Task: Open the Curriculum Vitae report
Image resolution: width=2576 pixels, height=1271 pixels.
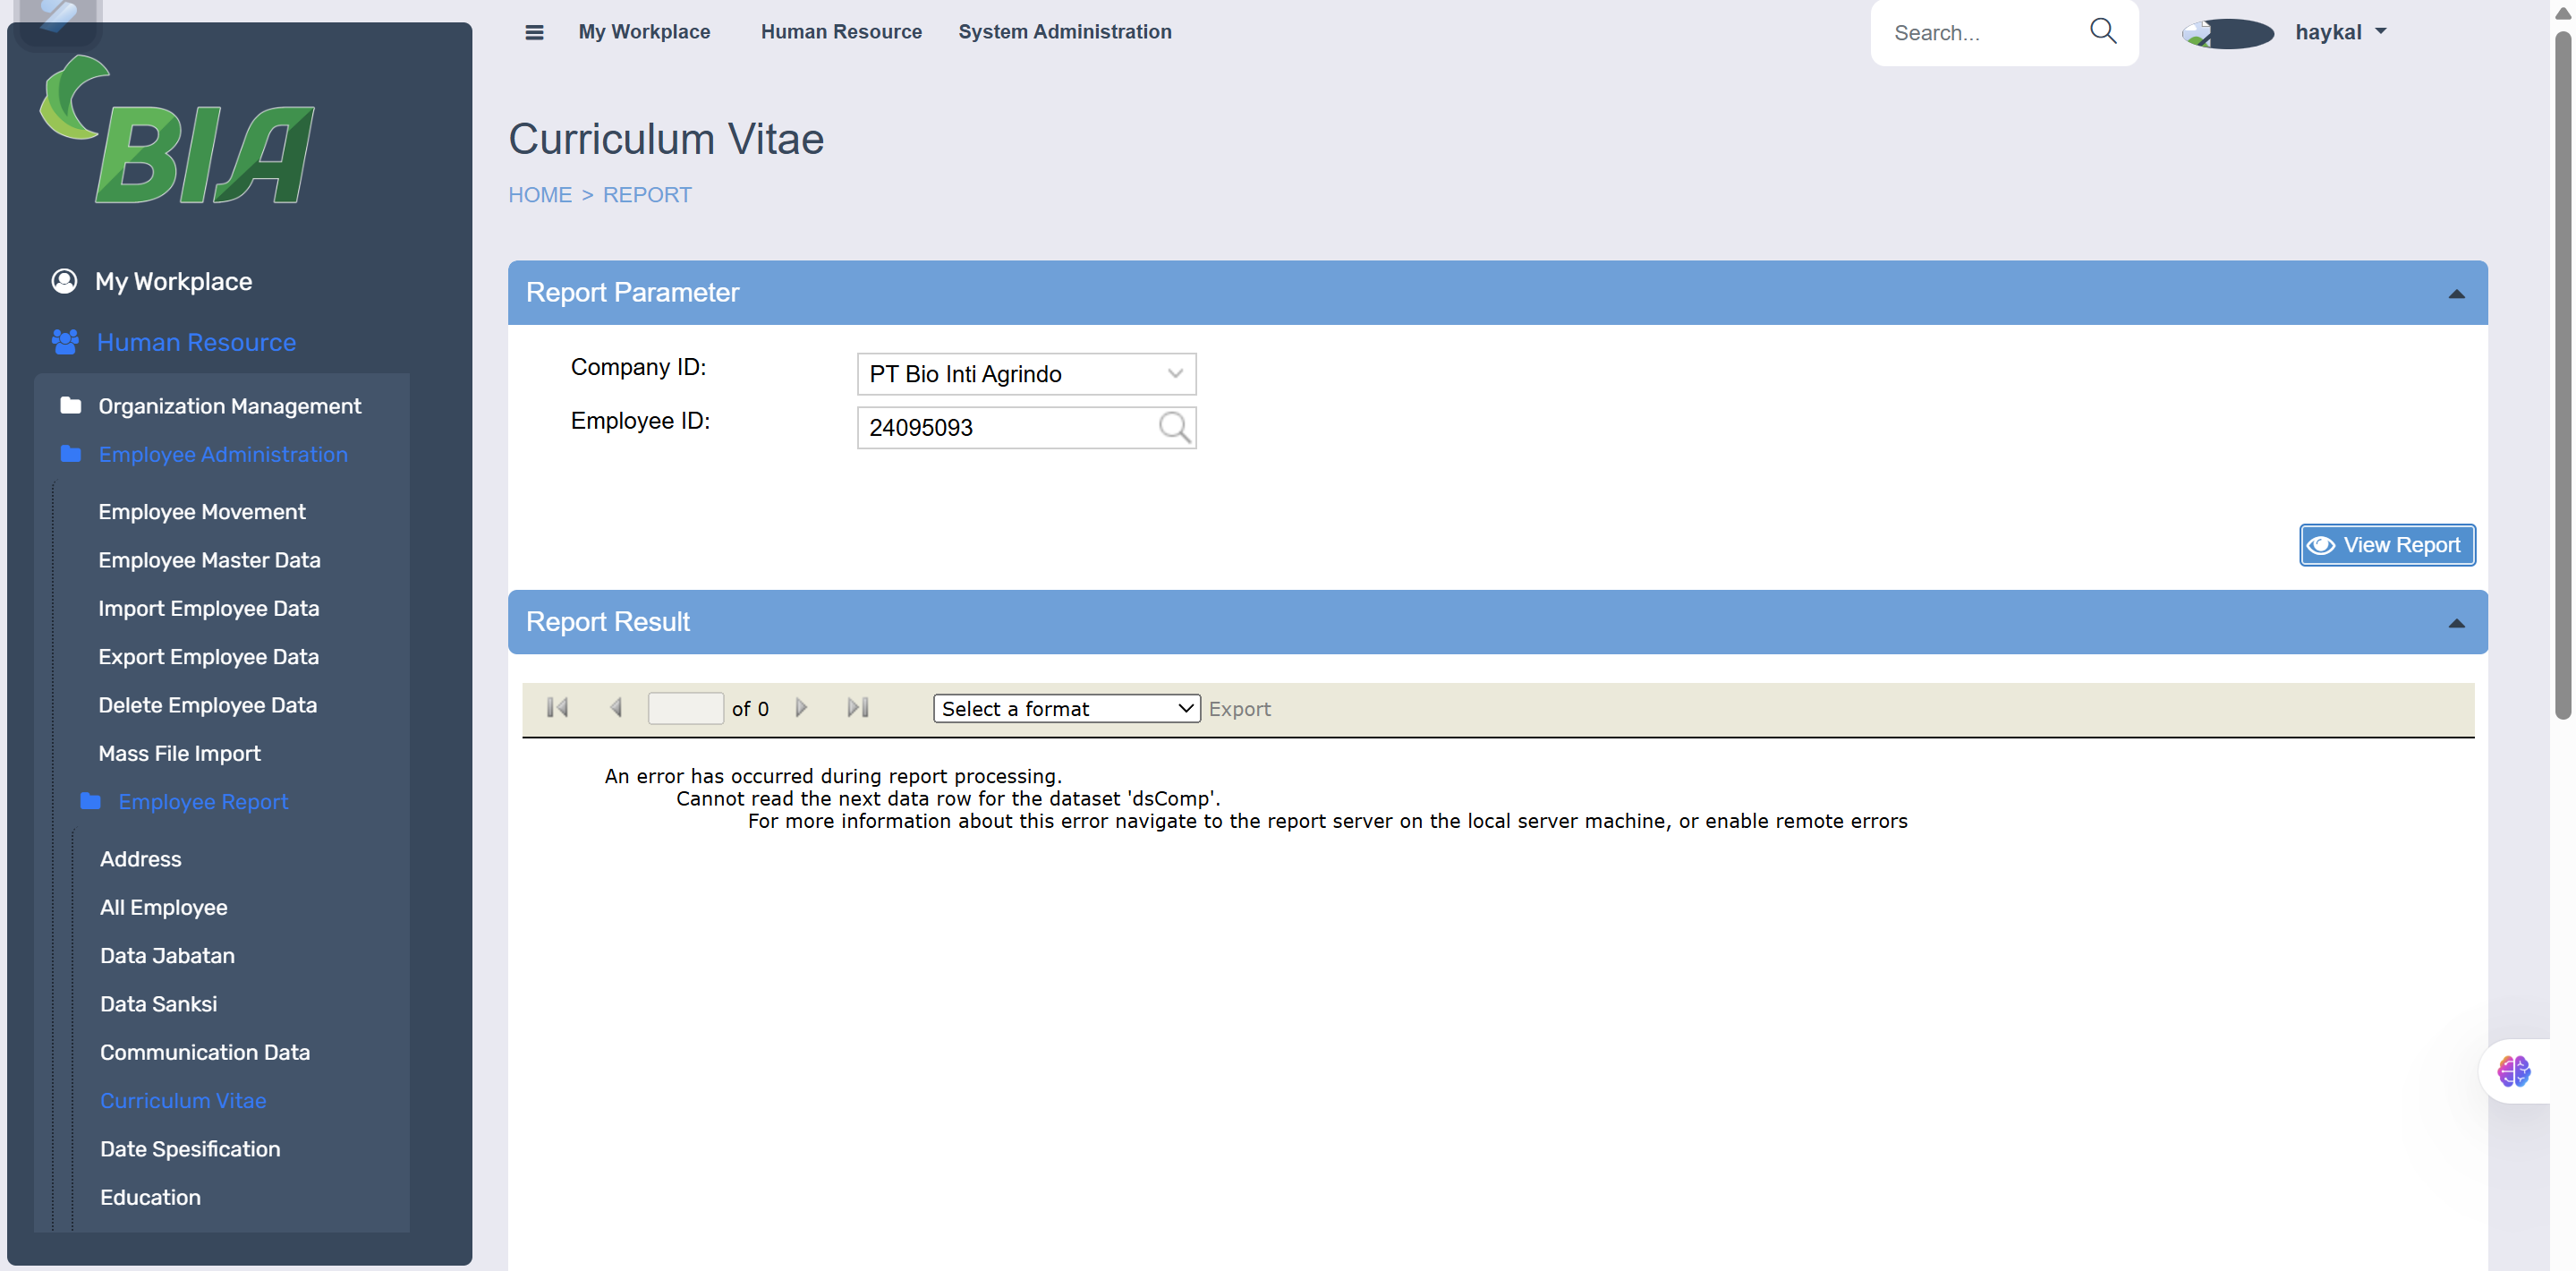Action: click(x=183, y=1100)
